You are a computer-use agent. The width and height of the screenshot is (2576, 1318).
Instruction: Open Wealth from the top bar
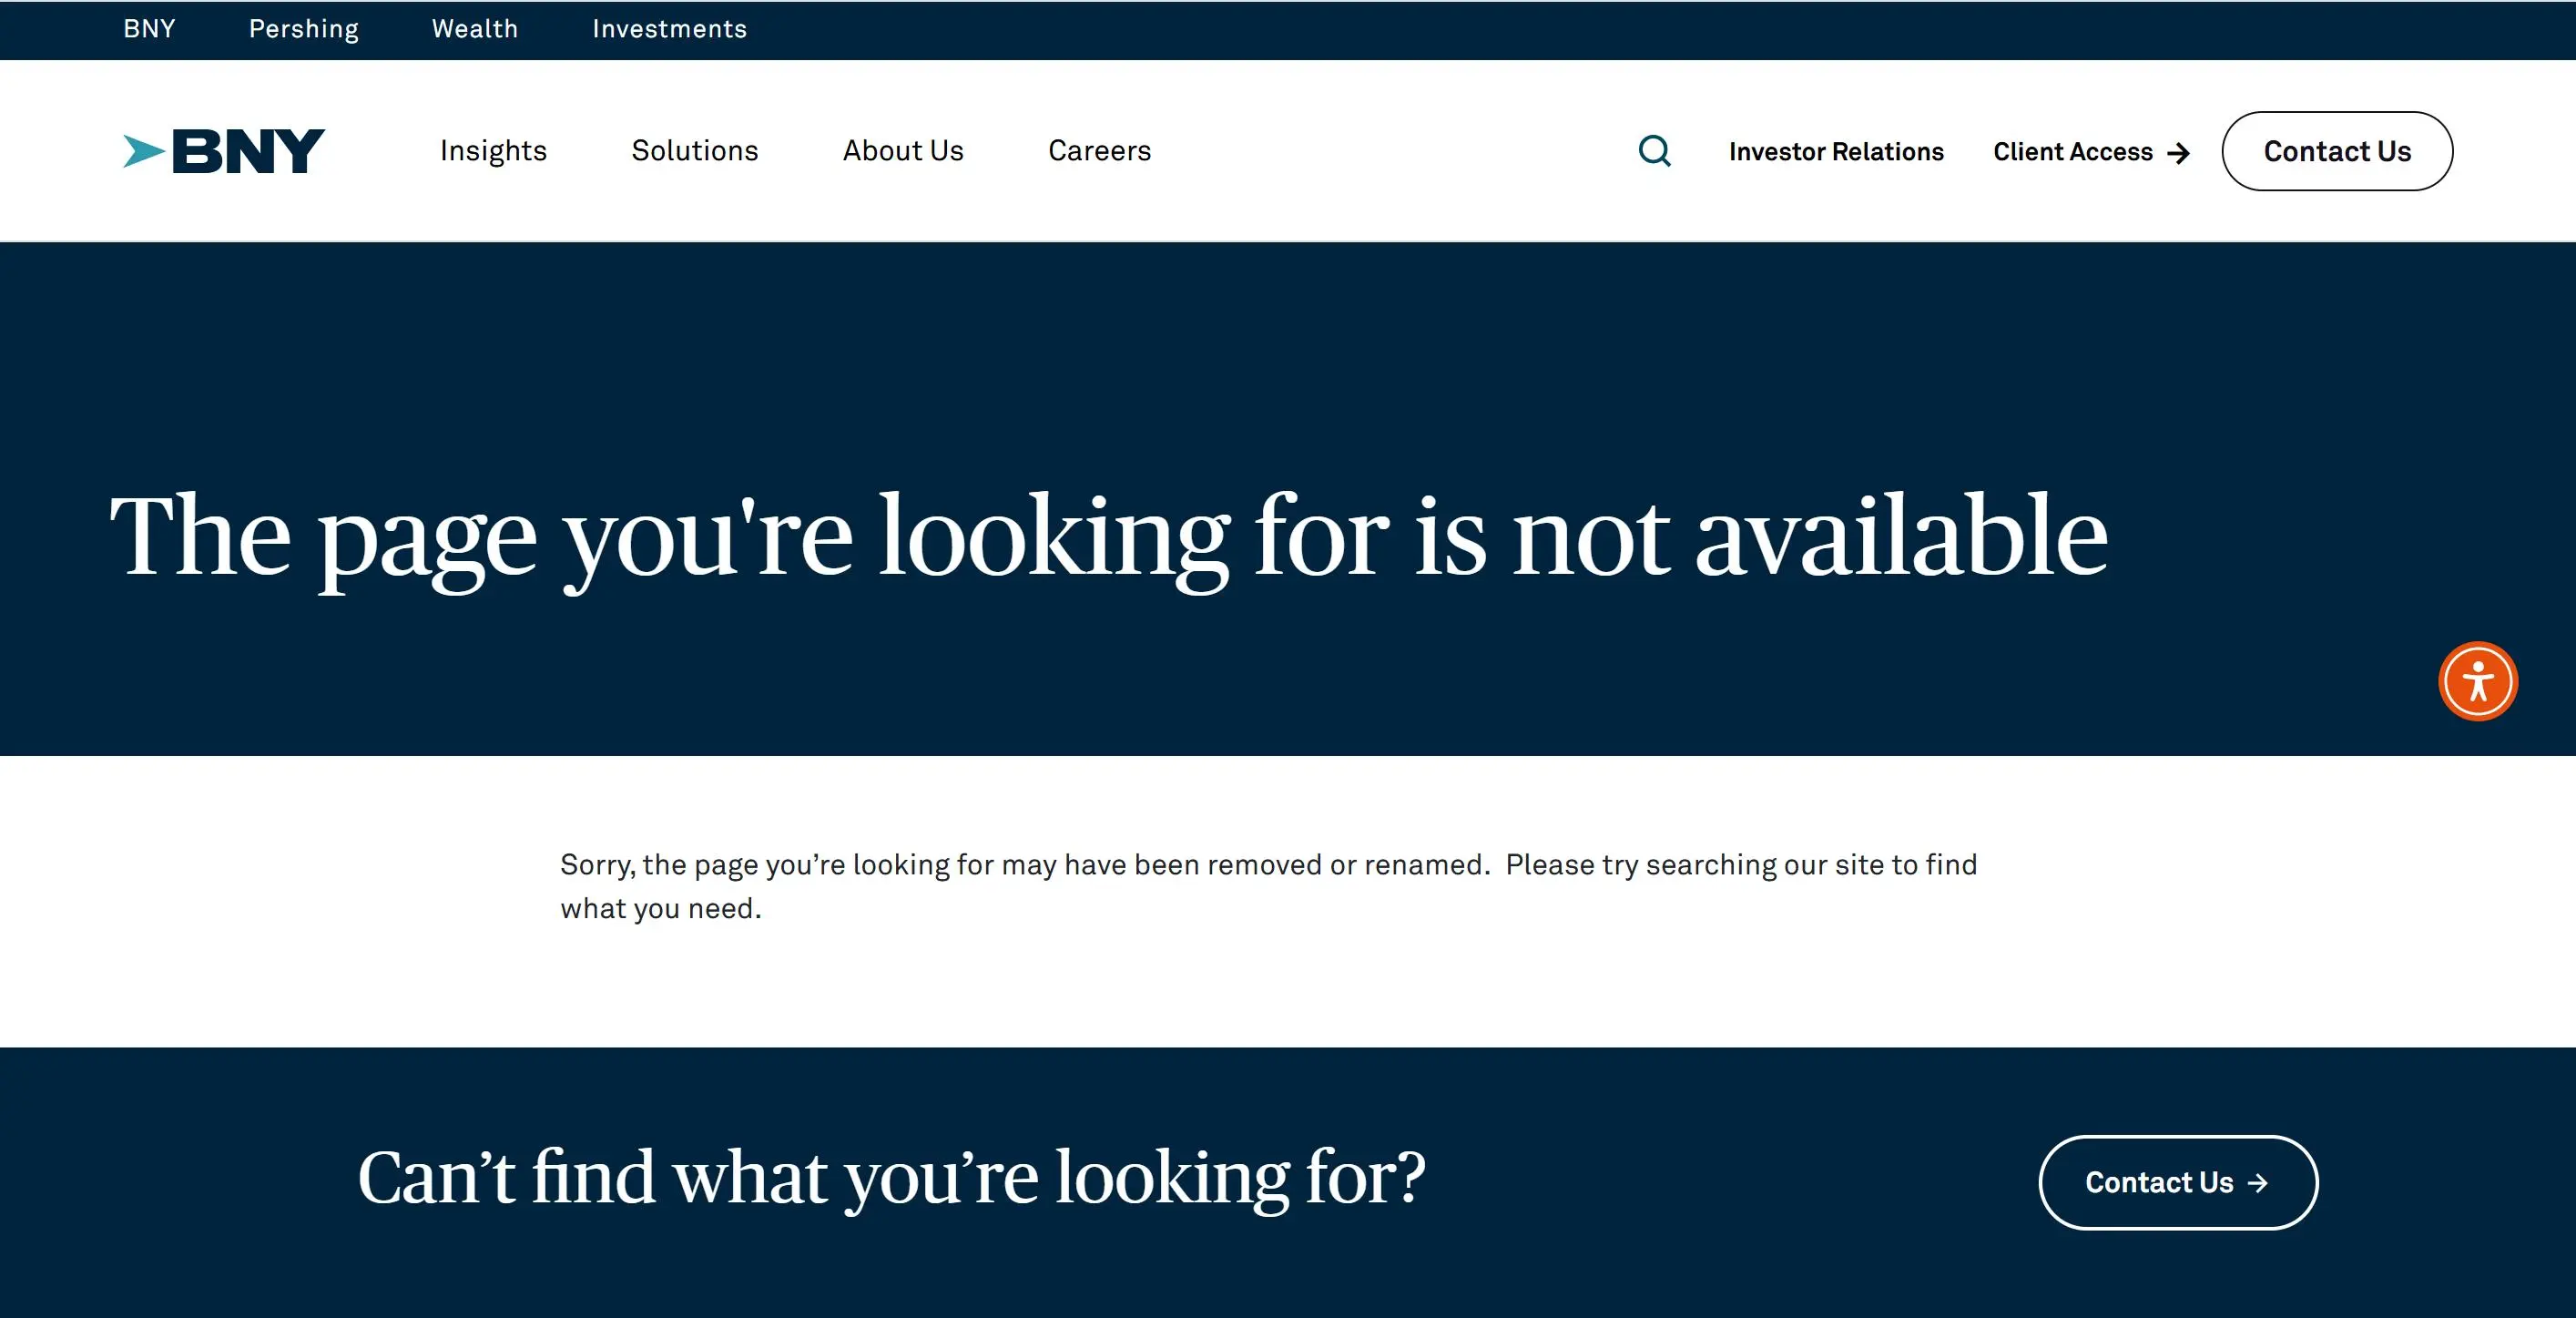click(x=475, y=29)
